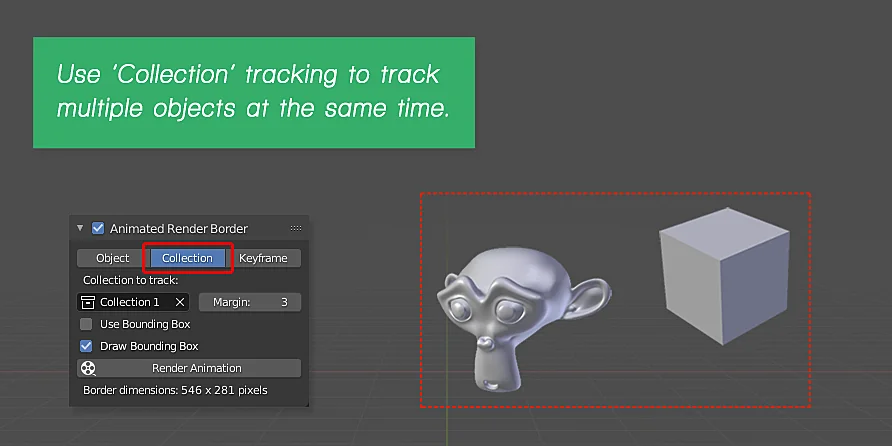Image resolution: width=892 pixels, height=446 pixels.
Task: Clear Collection 1 with the X
Action: (180, 302)
